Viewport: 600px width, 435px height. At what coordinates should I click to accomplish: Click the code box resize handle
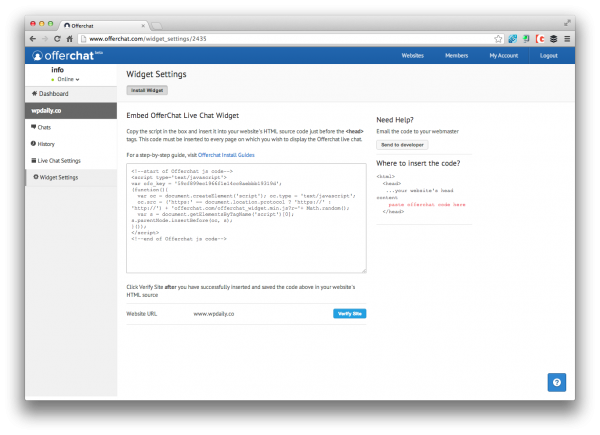[x=364, y=270]
